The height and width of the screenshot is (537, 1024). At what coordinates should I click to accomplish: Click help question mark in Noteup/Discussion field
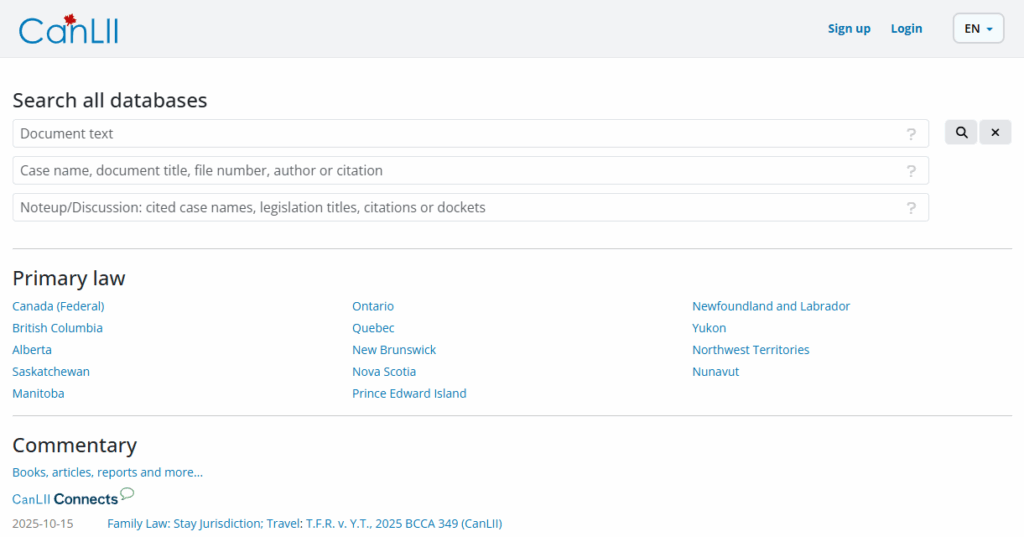pos(911,208)
